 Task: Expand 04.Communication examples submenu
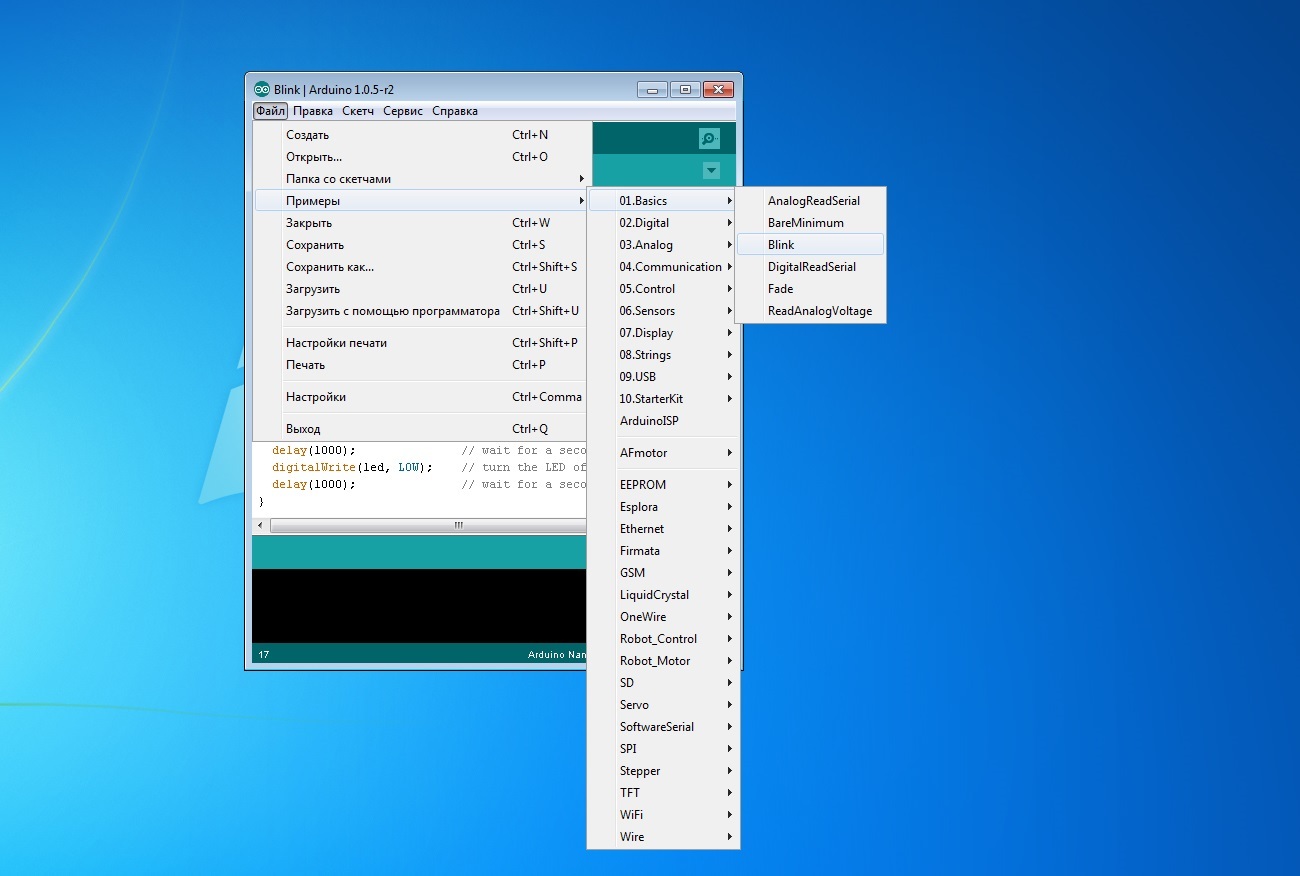coord(663,267)
